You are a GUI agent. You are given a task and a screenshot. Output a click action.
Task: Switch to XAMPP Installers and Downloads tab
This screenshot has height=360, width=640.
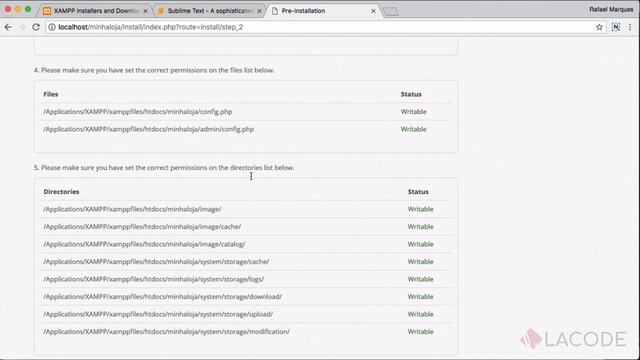[96, 11]
